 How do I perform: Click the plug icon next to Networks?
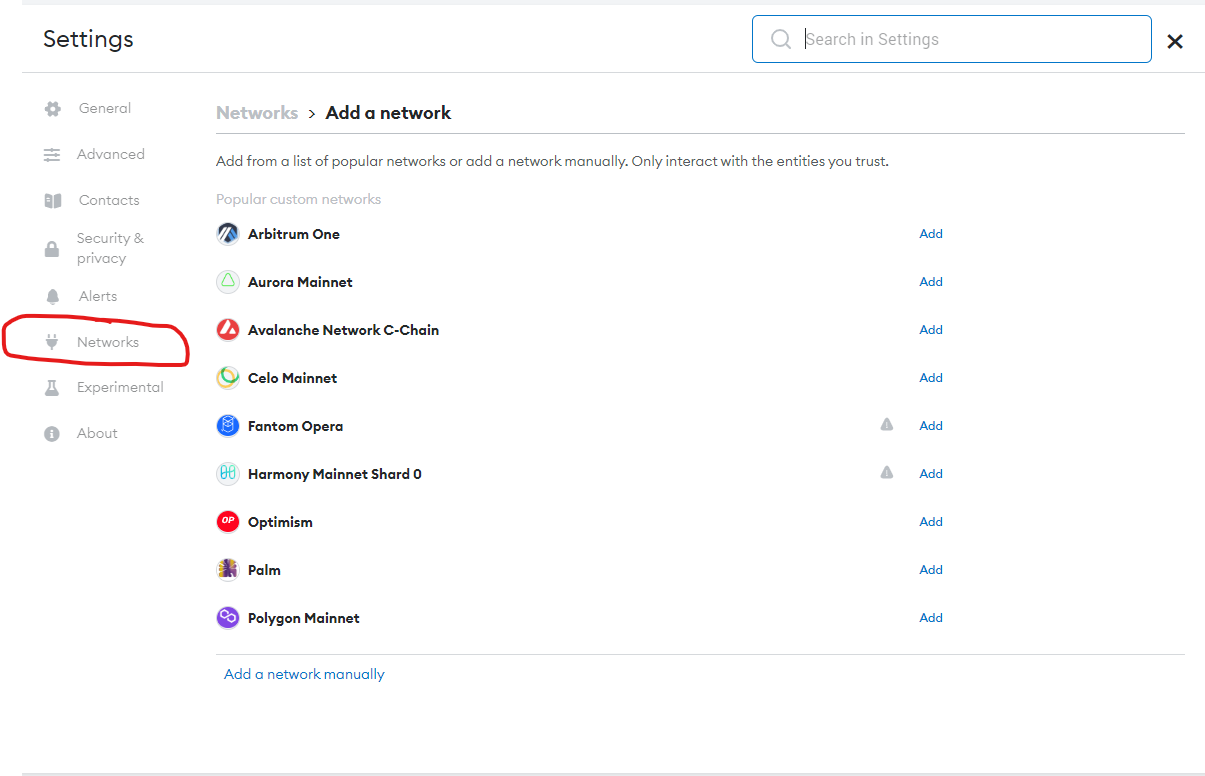click(52, 342)
